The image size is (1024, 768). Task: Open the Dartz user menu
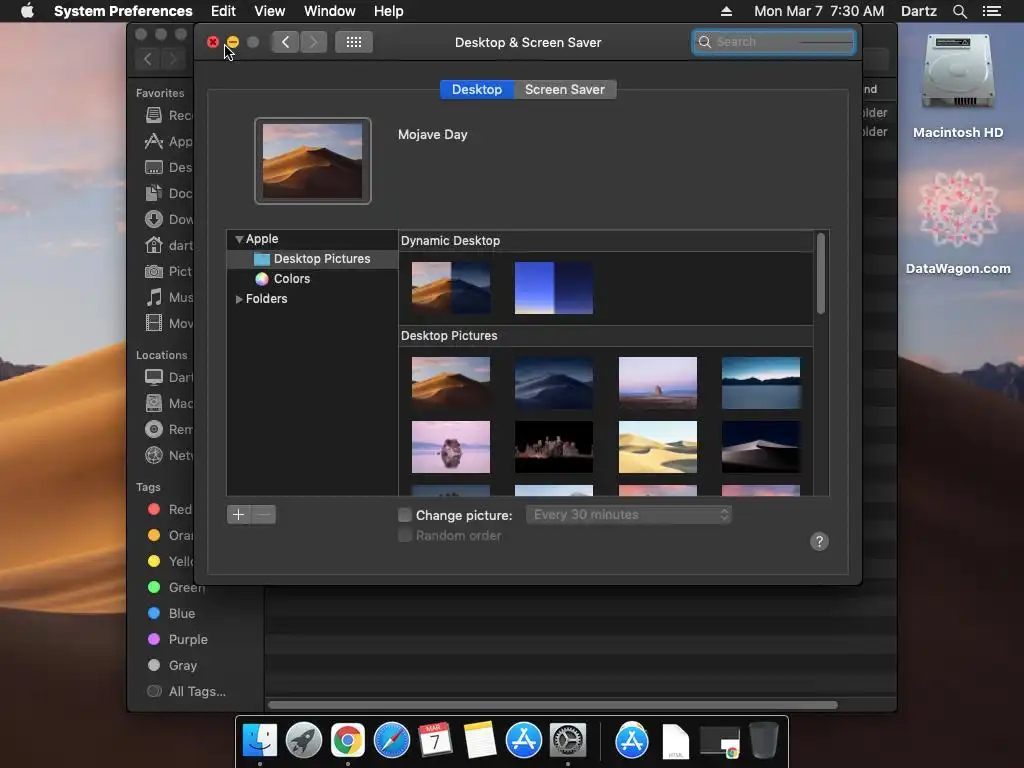(919, 11)
